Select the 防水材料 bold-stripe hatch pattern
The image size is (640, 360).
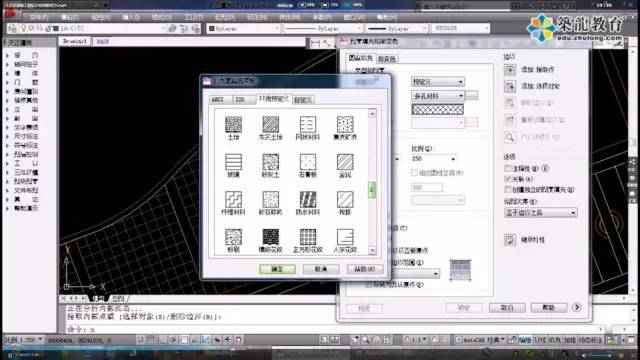pyautogui.click(x=308, y=200)
